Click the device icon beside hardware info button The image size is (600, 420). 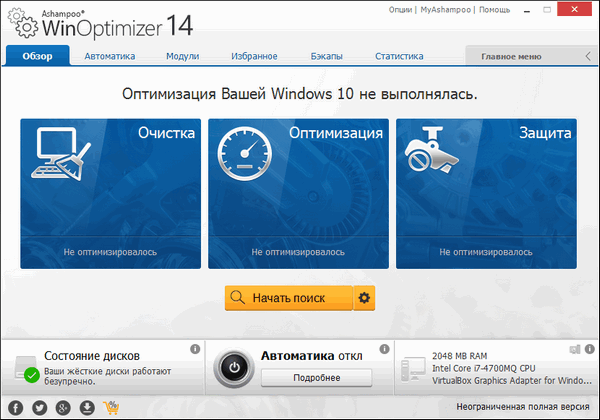point(575,349)
